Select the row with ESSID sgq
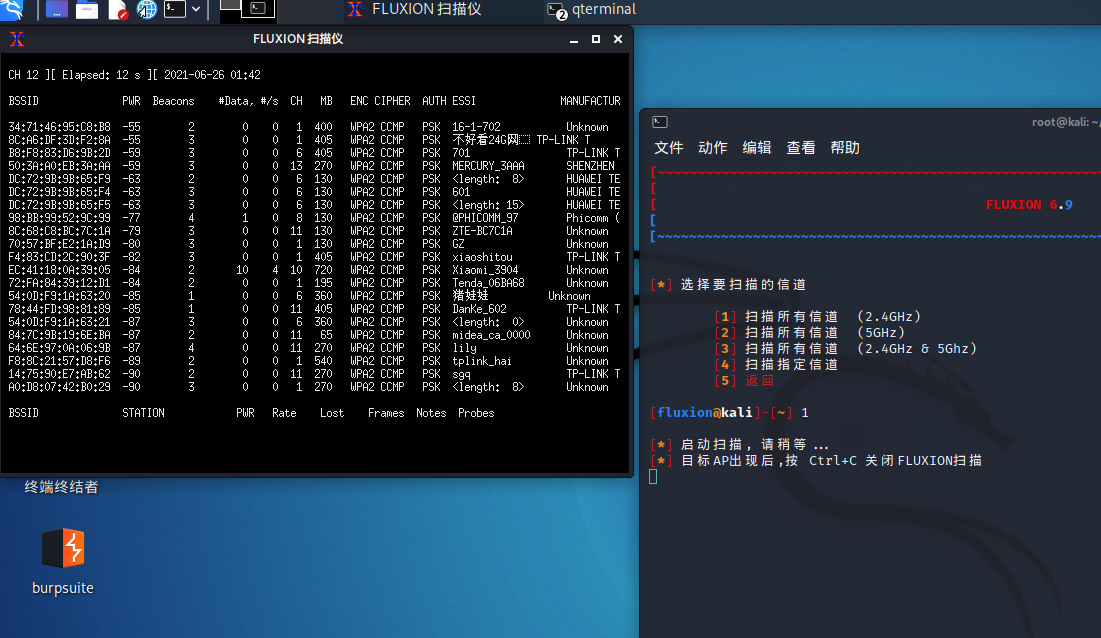 pos(315,374)
